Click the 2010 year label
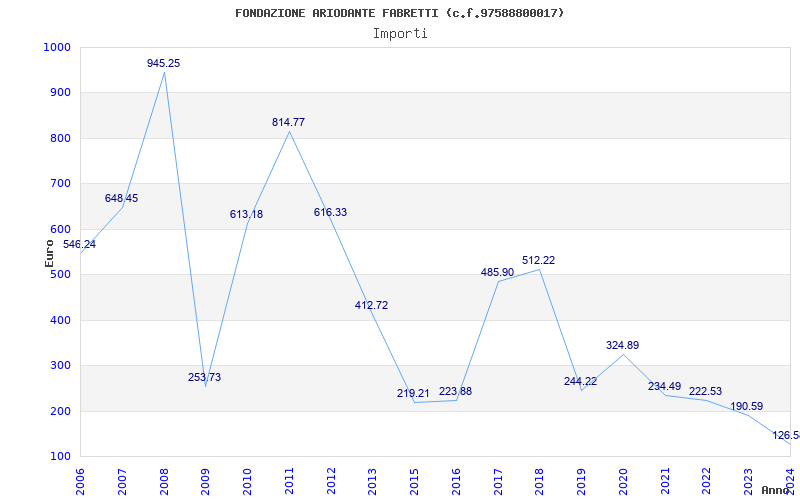800x500 pixels. (x=247, y=481)
